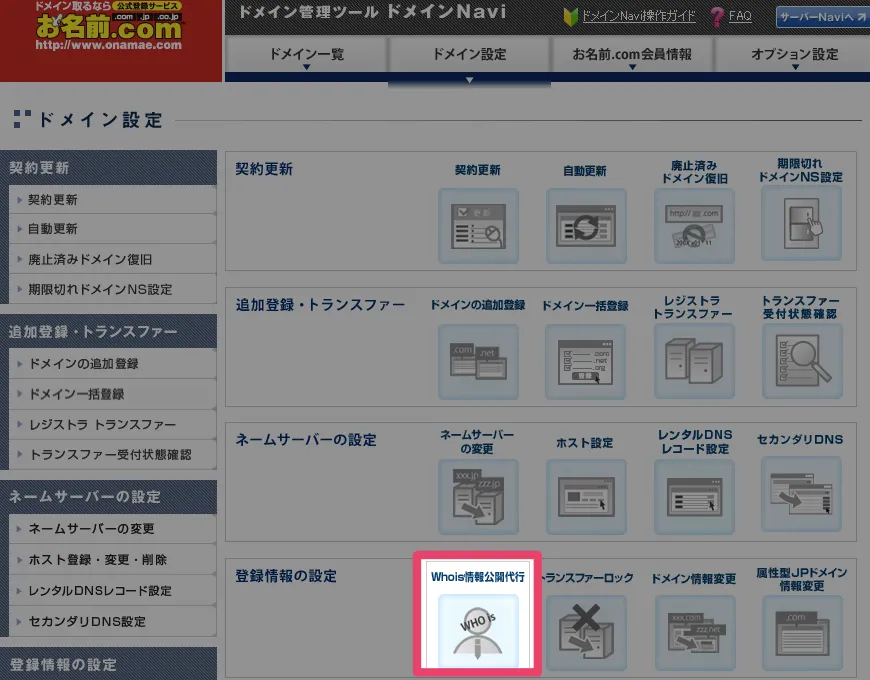Click the お名前.com logo

pos(110,35)
